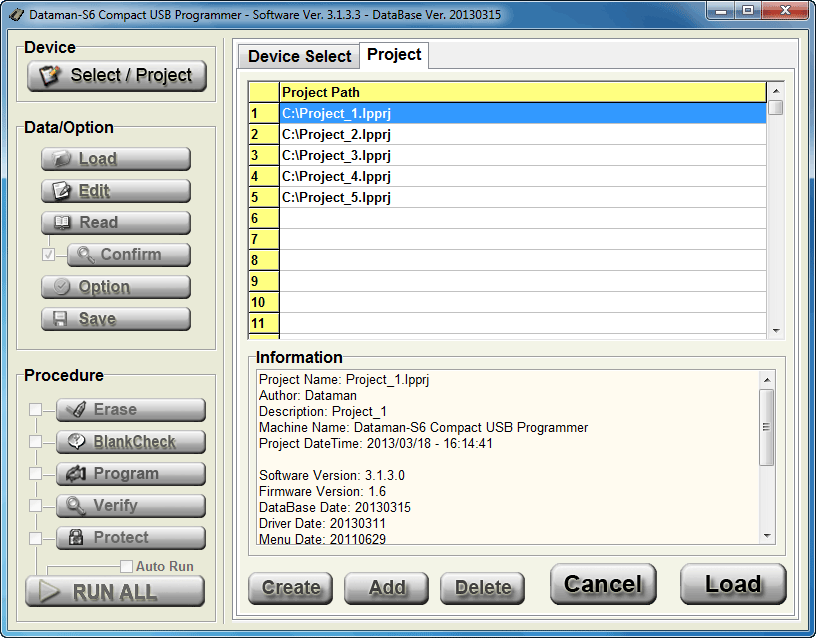Tick the checkbox beside Erase
Image resolution: width=816 pixels, height=638 pixels.
pyautogui.click(x=36, y=410)
